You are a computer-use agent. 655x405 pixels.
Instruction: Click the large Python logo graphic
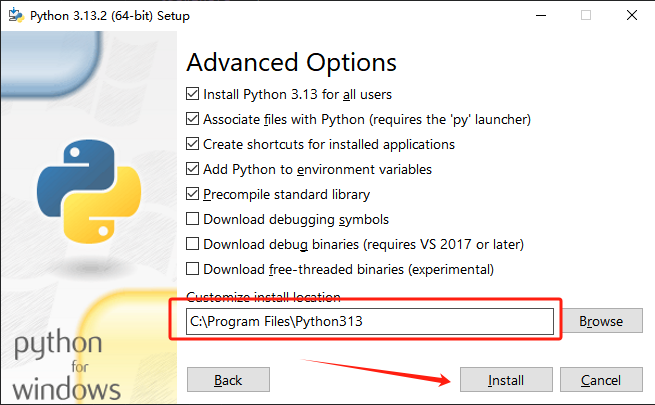(x=89, y=191)
